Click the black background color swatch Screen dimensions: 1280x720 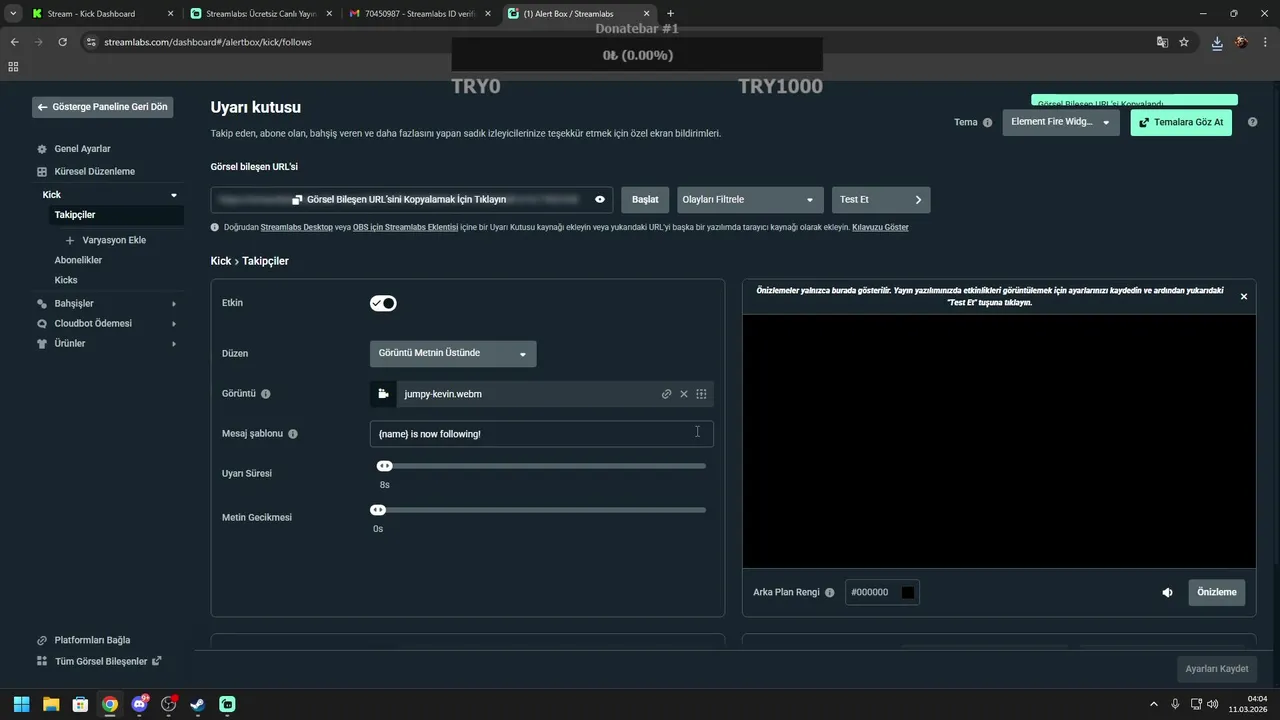[908, 592]
